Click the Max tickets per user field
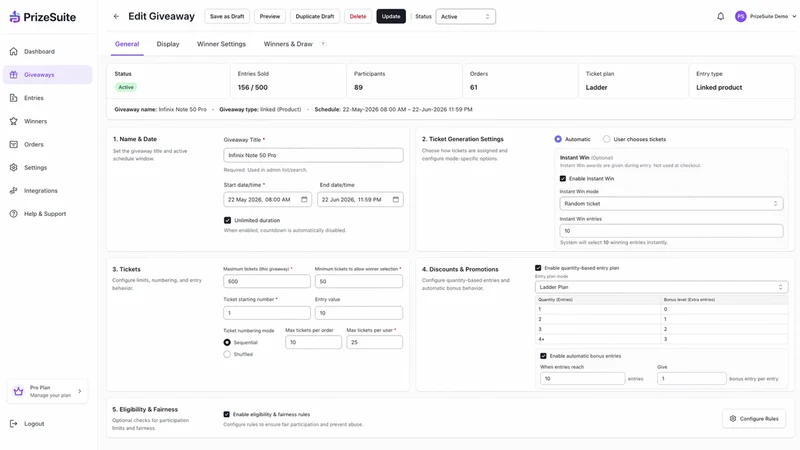Viewport: 800px width, 450px height. point(374,342)
